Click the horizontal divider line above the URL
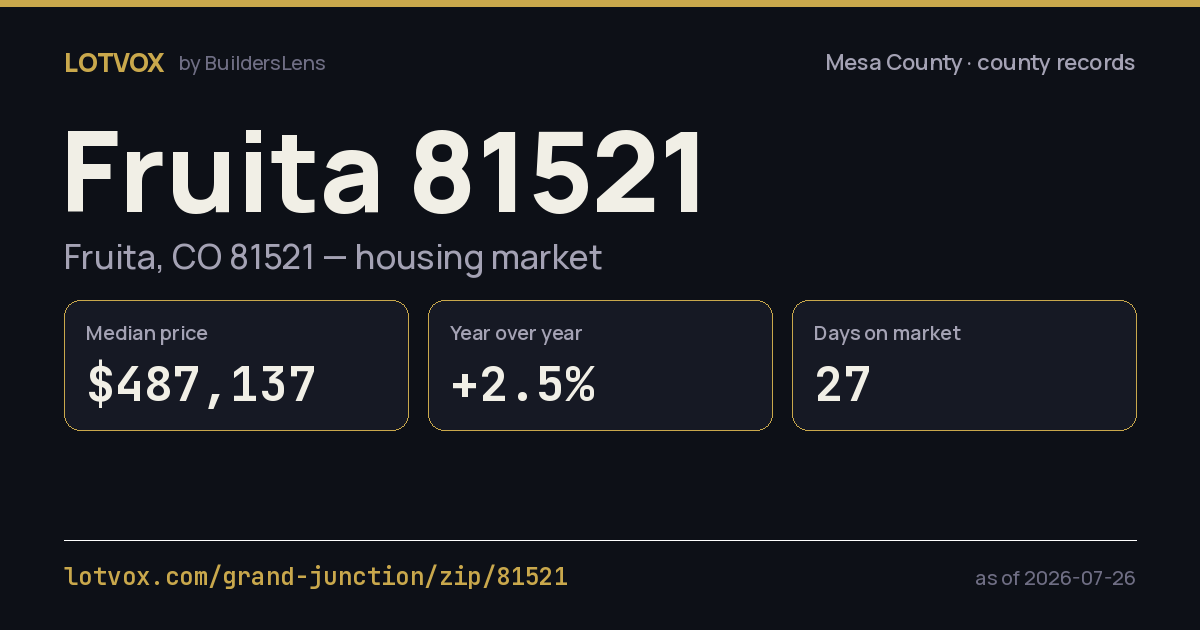Image resolution: width=1200 pixels, height=630 pixels. (x=600, y=540)
